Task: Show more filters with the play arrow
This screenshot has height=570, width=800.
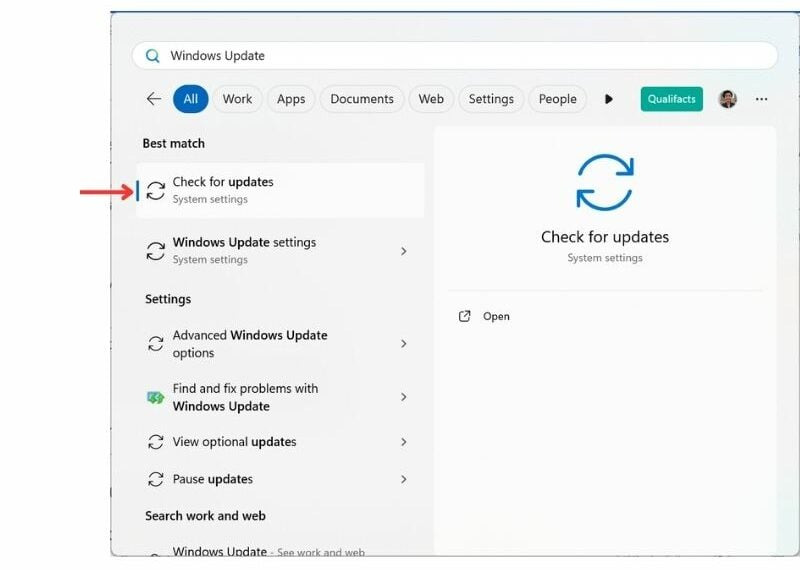Action: 609,99
